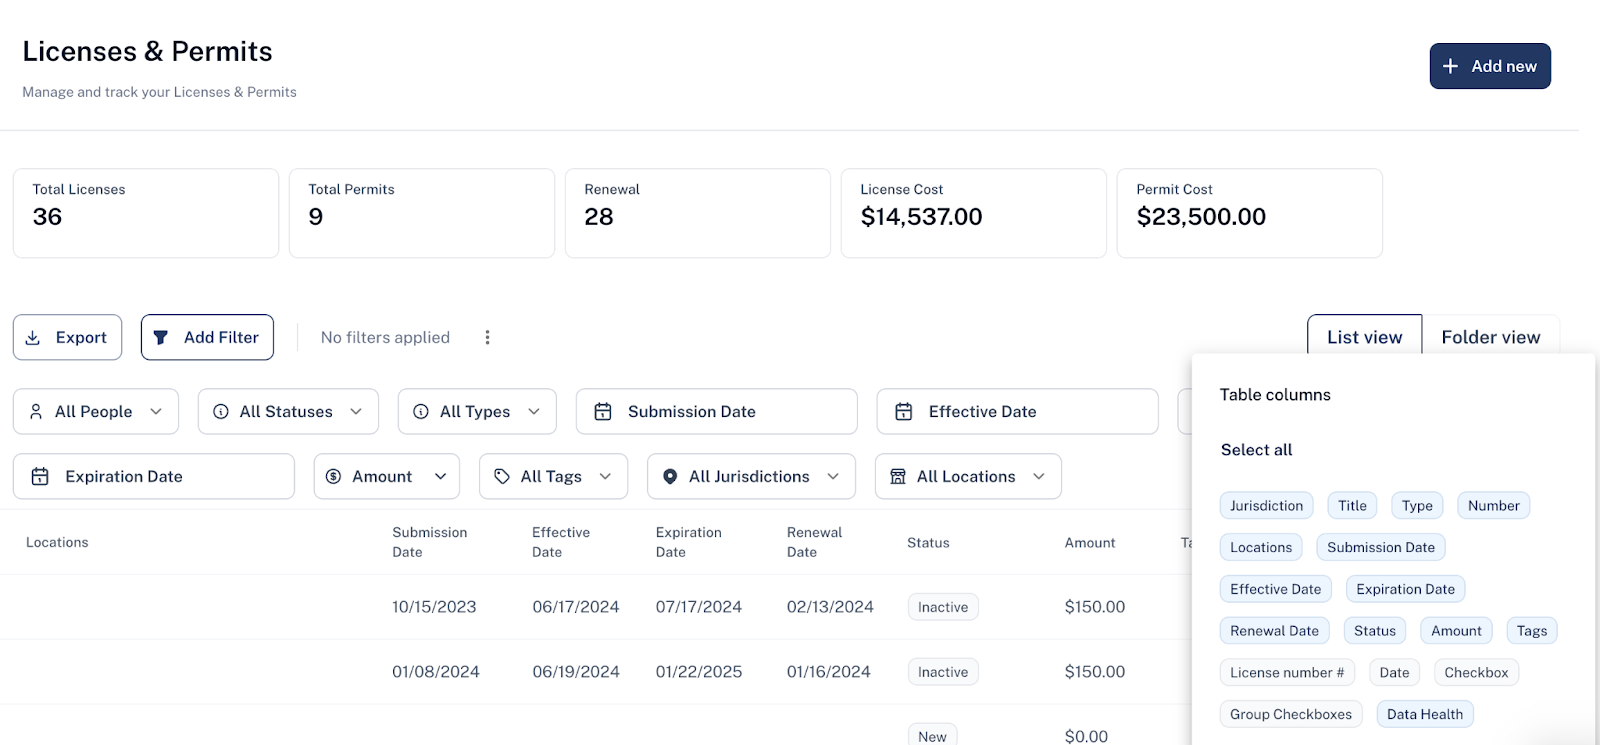
Task: Open the Amount filter dropdown
Action: coord(387,477)
